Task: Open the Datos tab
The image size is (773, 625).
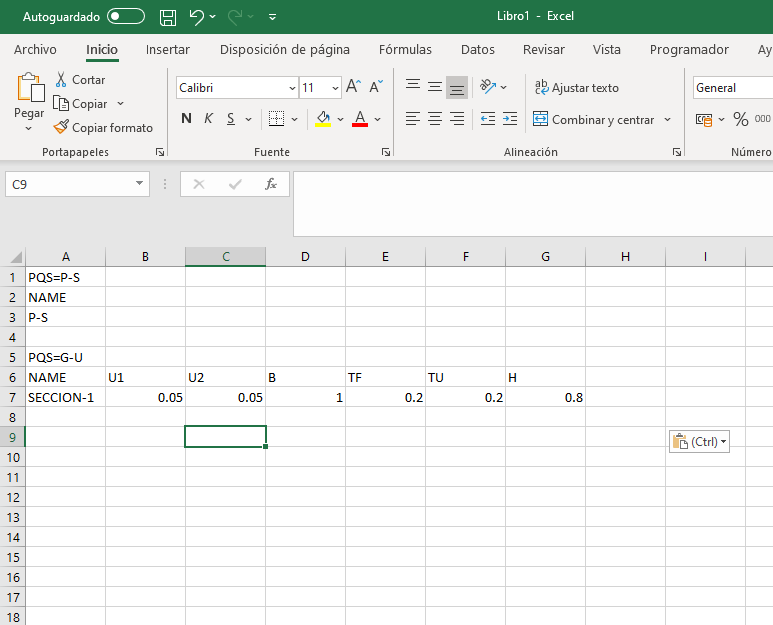Action: tap(478, 50)
